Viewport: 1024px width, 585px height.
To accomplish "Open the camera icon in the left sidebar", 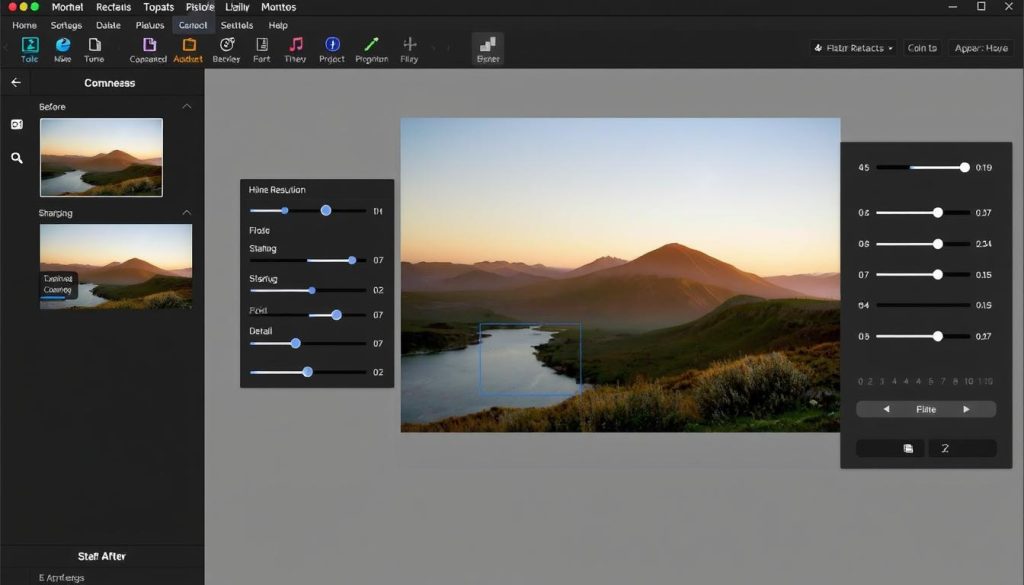I will tap(15, 124).
